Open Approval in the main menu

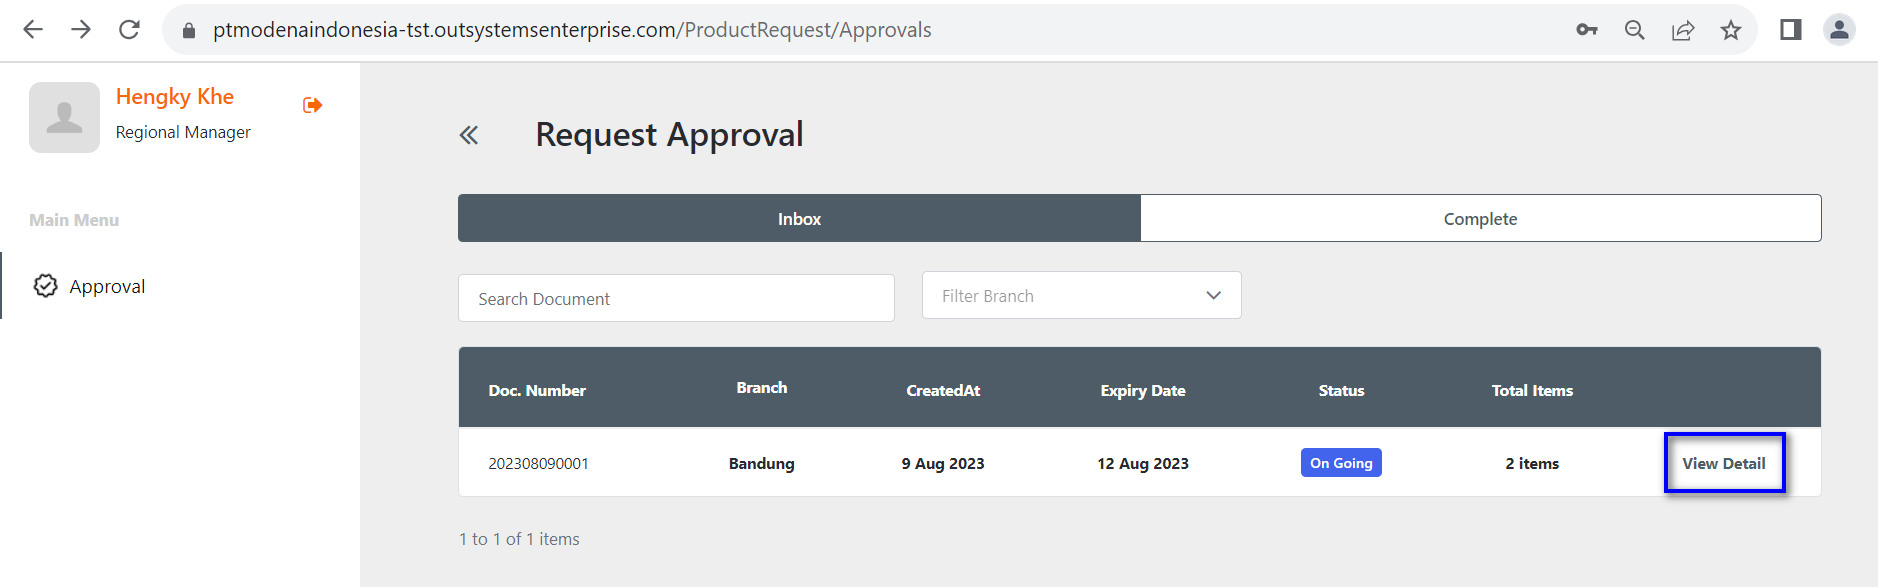pyautogui.click(x=107, y=286)
